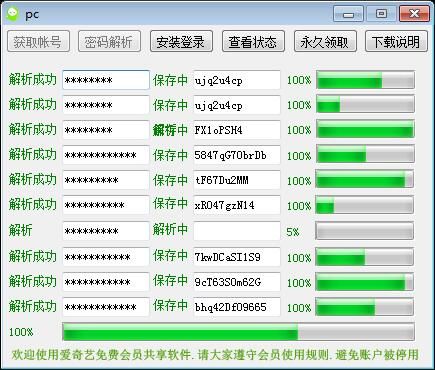Click the progress bar of tF67Du2MM row

[365, 179]
